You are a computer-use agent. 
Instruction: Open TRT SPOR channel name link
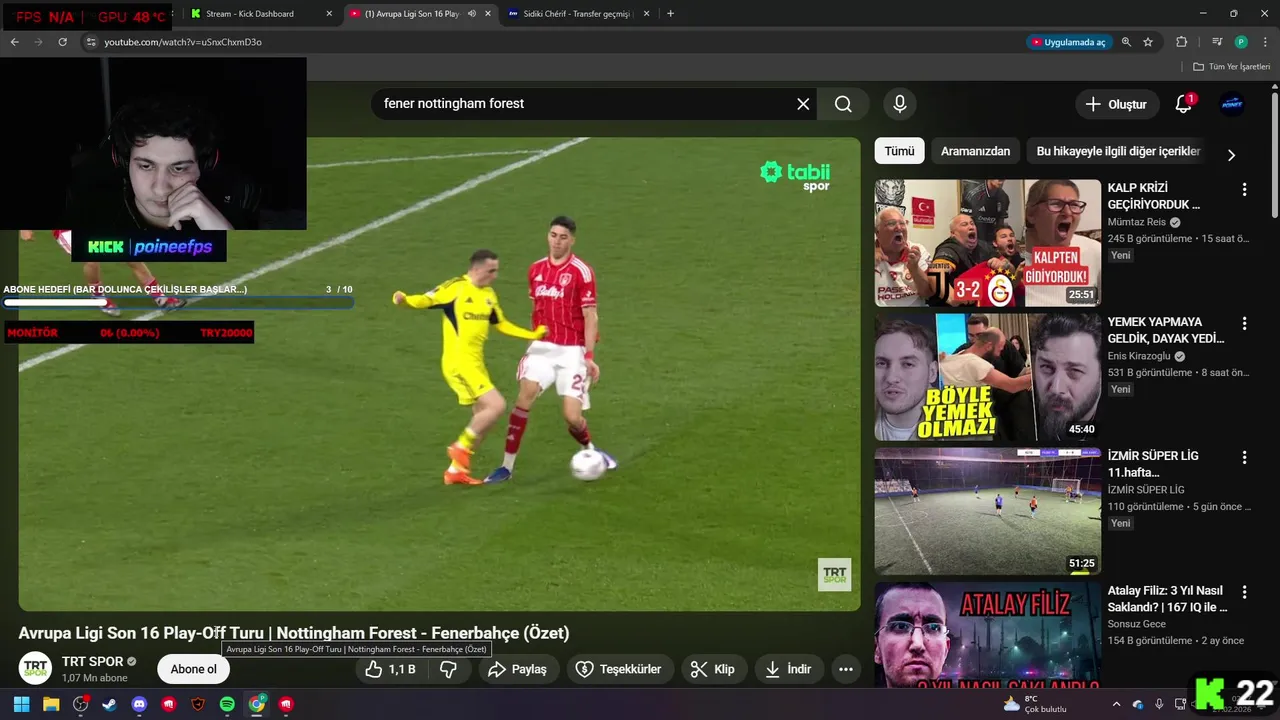[93, 661]
